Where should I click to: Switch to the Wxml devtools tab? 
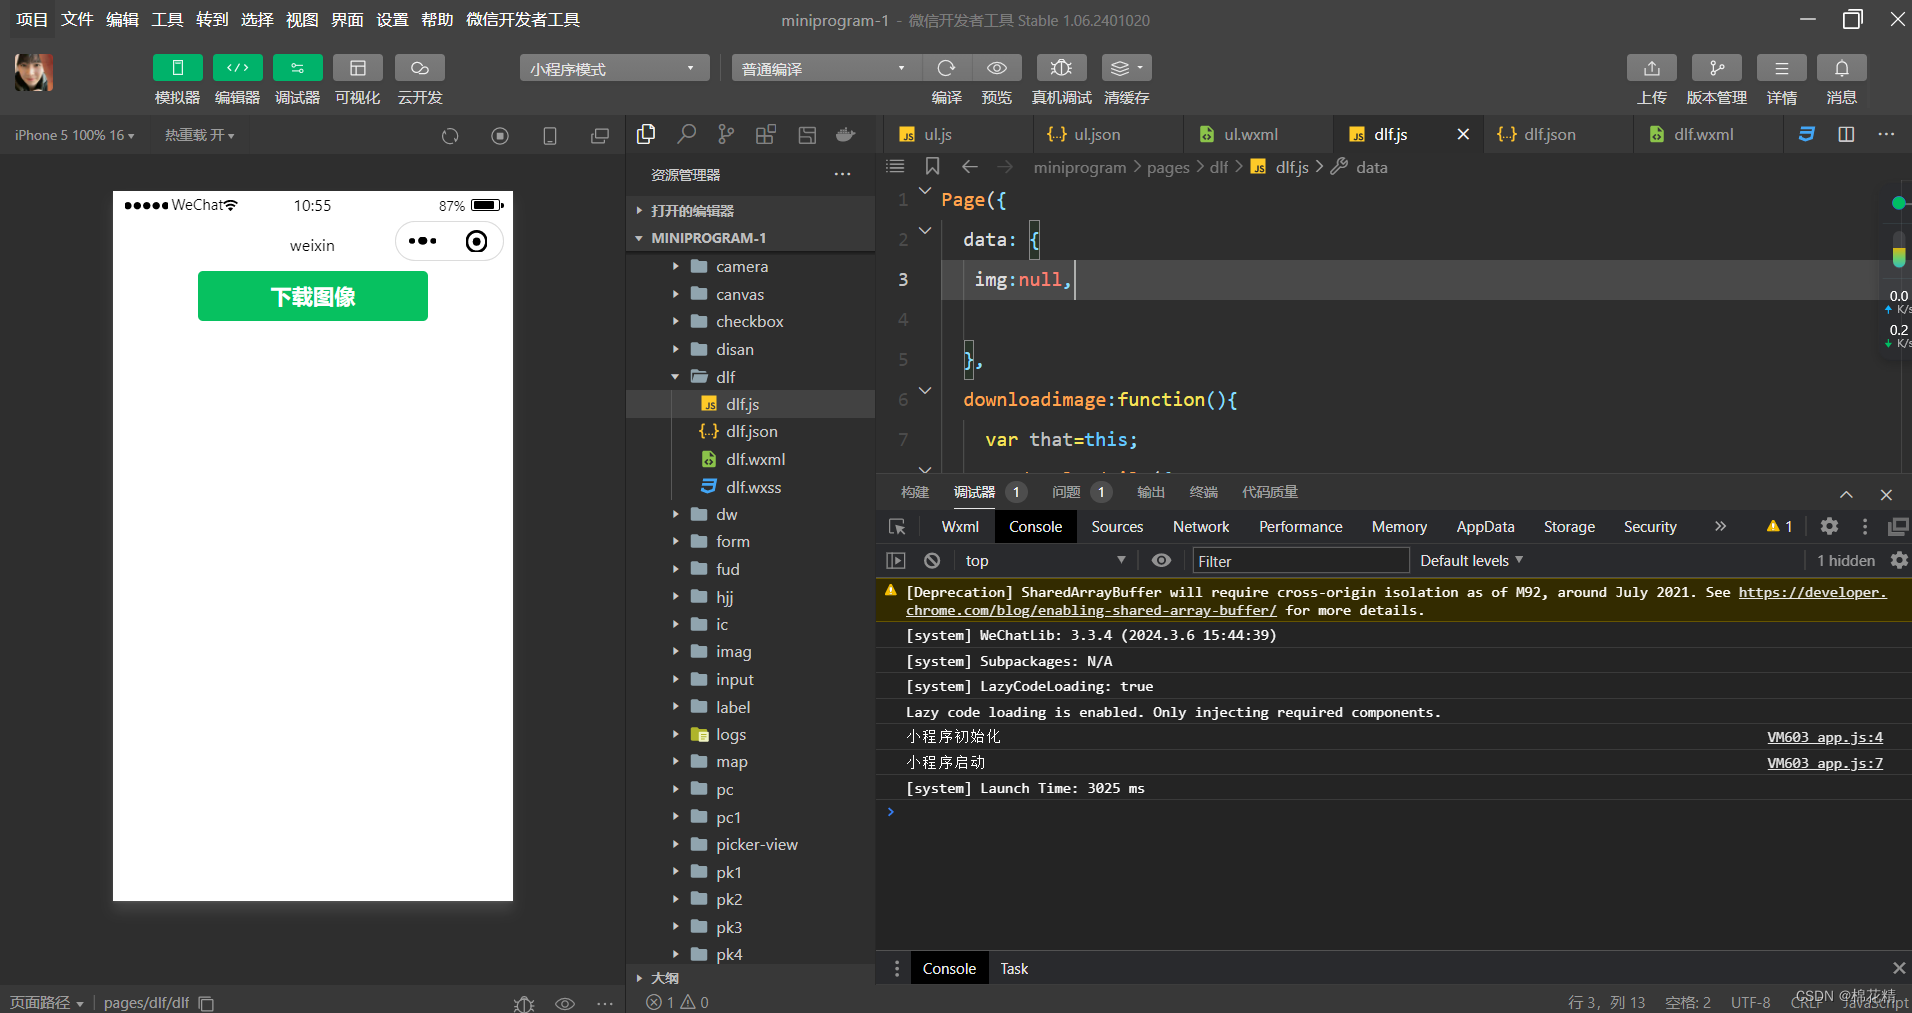pyautogui.click(x=960, y=526)
